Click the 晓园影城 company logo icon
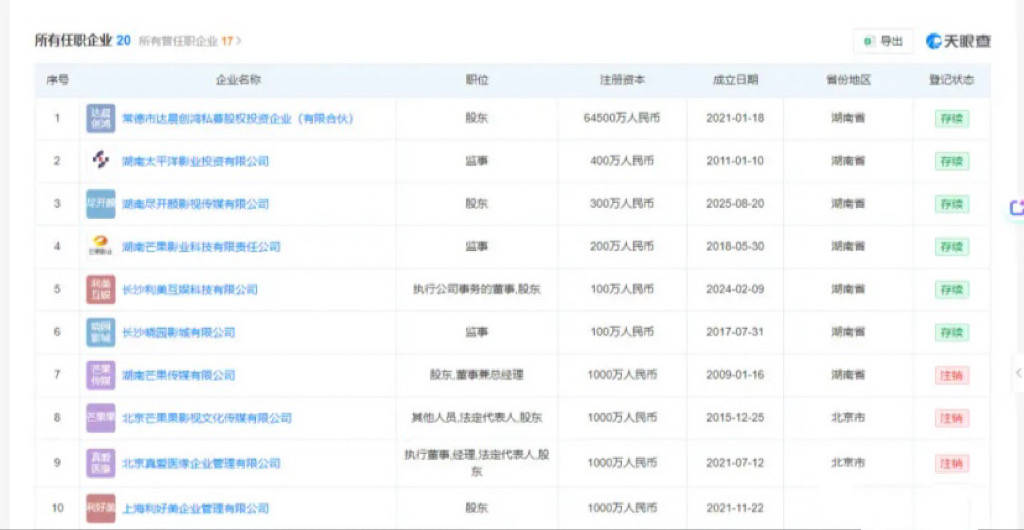This screenshot has width=1024, height=530. [100, 332]
